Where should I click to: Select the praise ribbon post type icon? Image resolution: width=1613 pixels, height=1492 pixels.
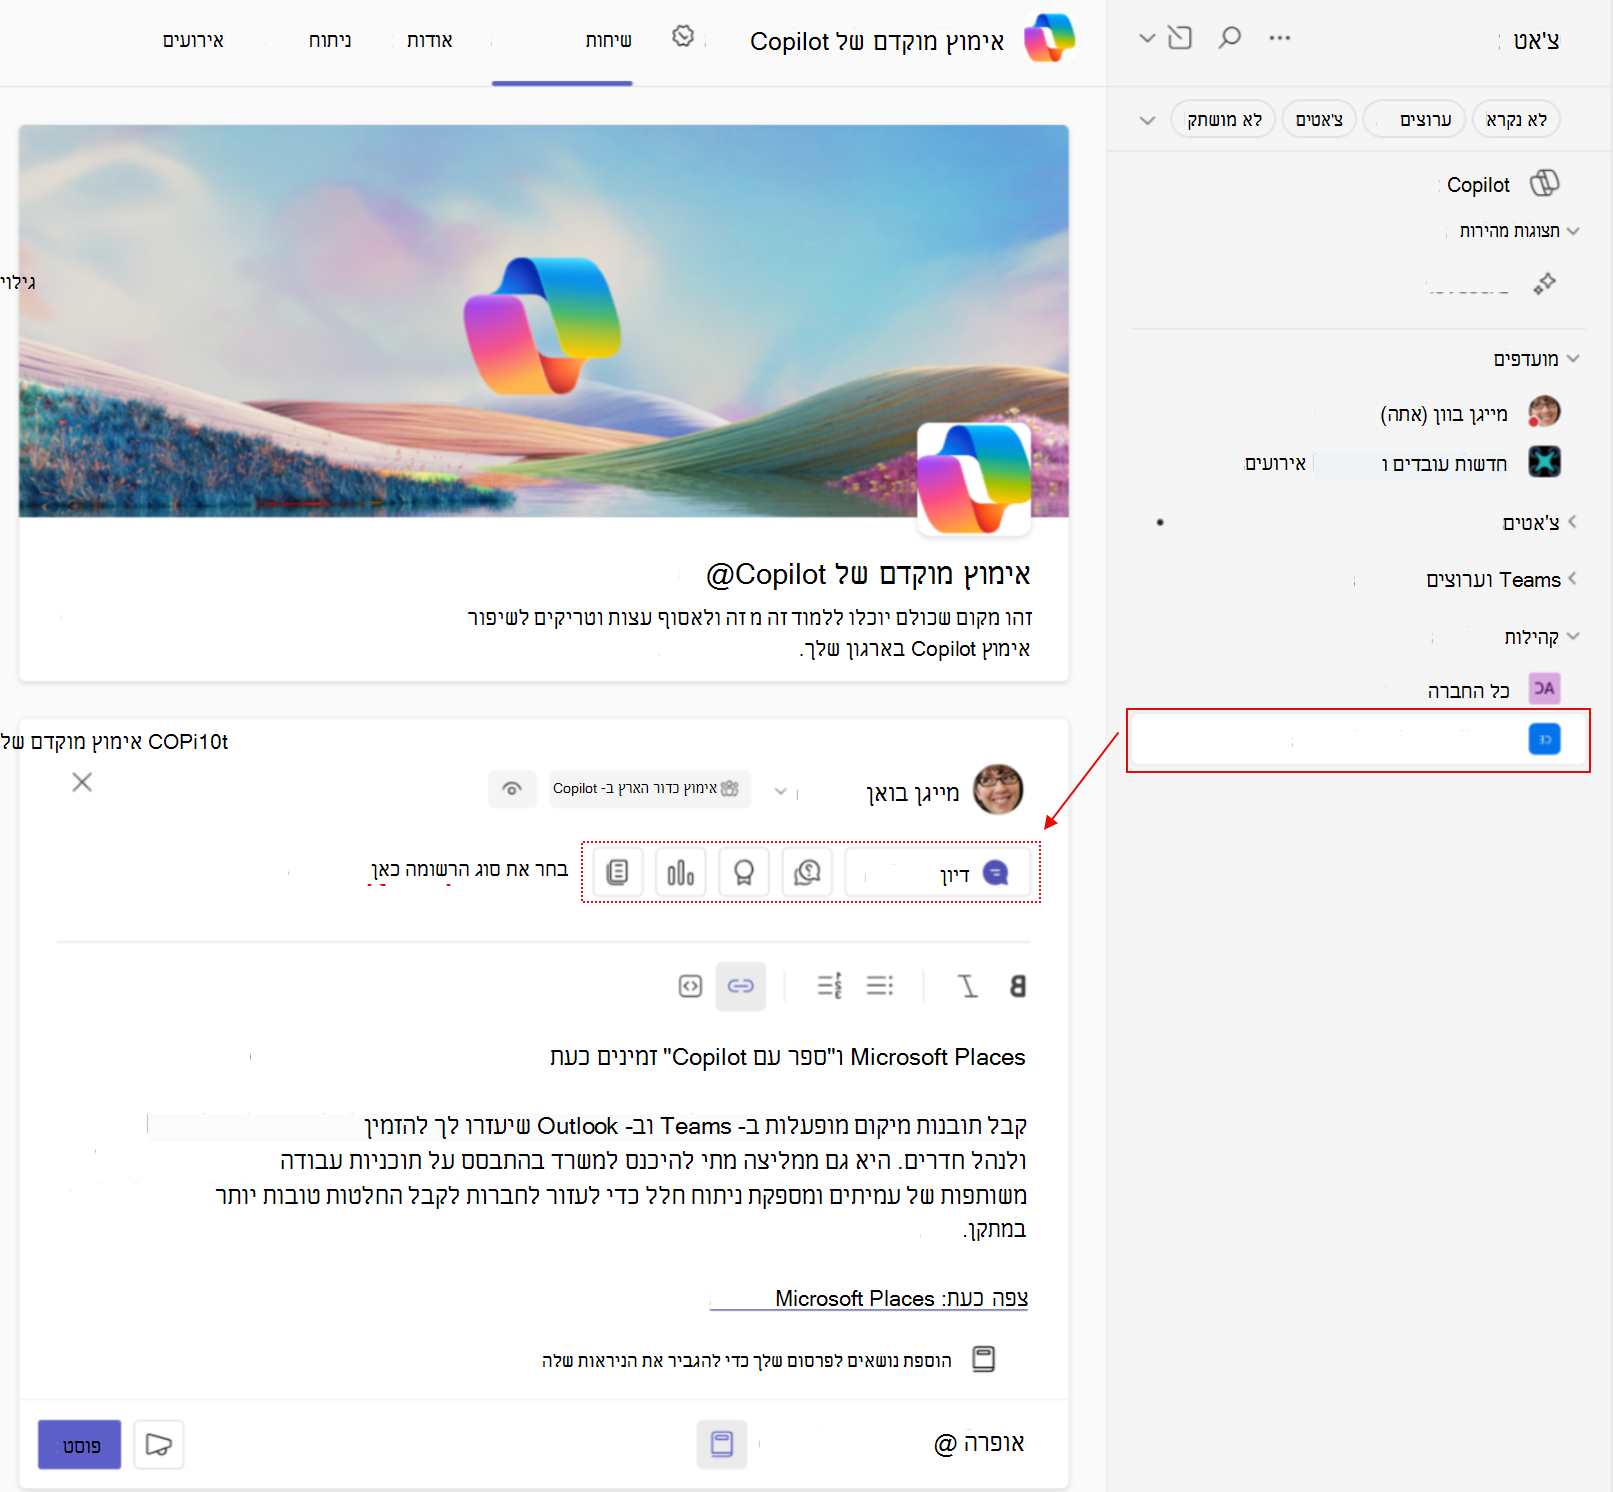(744, 873)
